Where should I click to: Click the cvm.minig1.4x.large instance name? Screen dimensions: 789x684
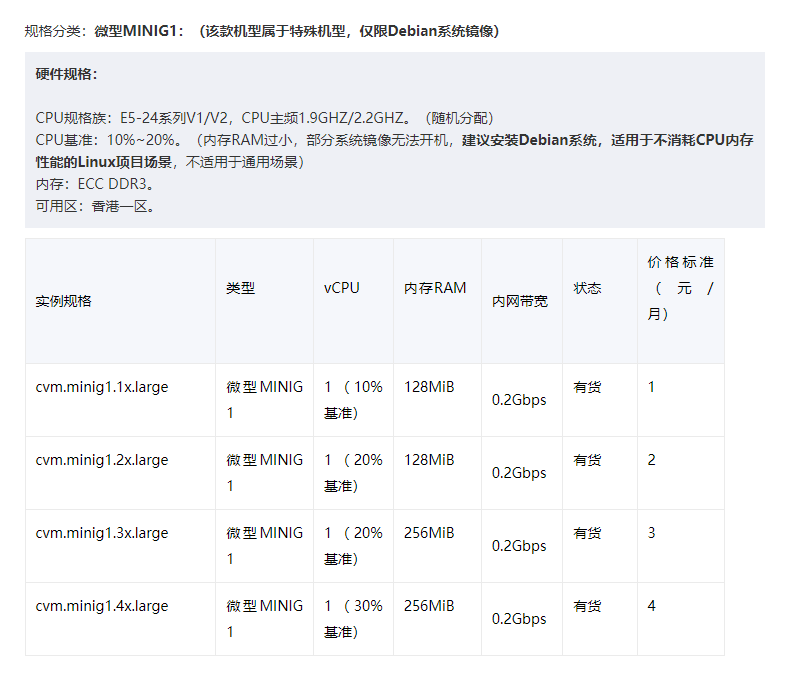pos(102,606)
